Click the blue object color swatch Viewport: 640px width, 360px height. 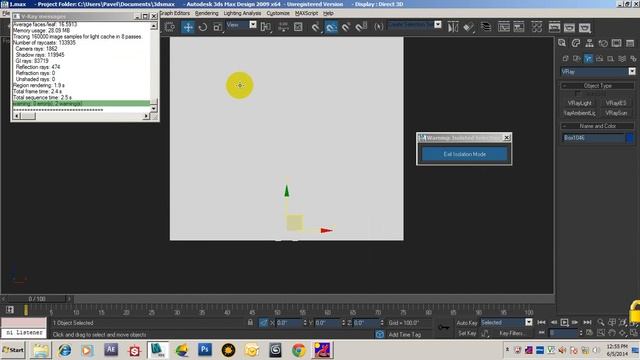(630, 138)
